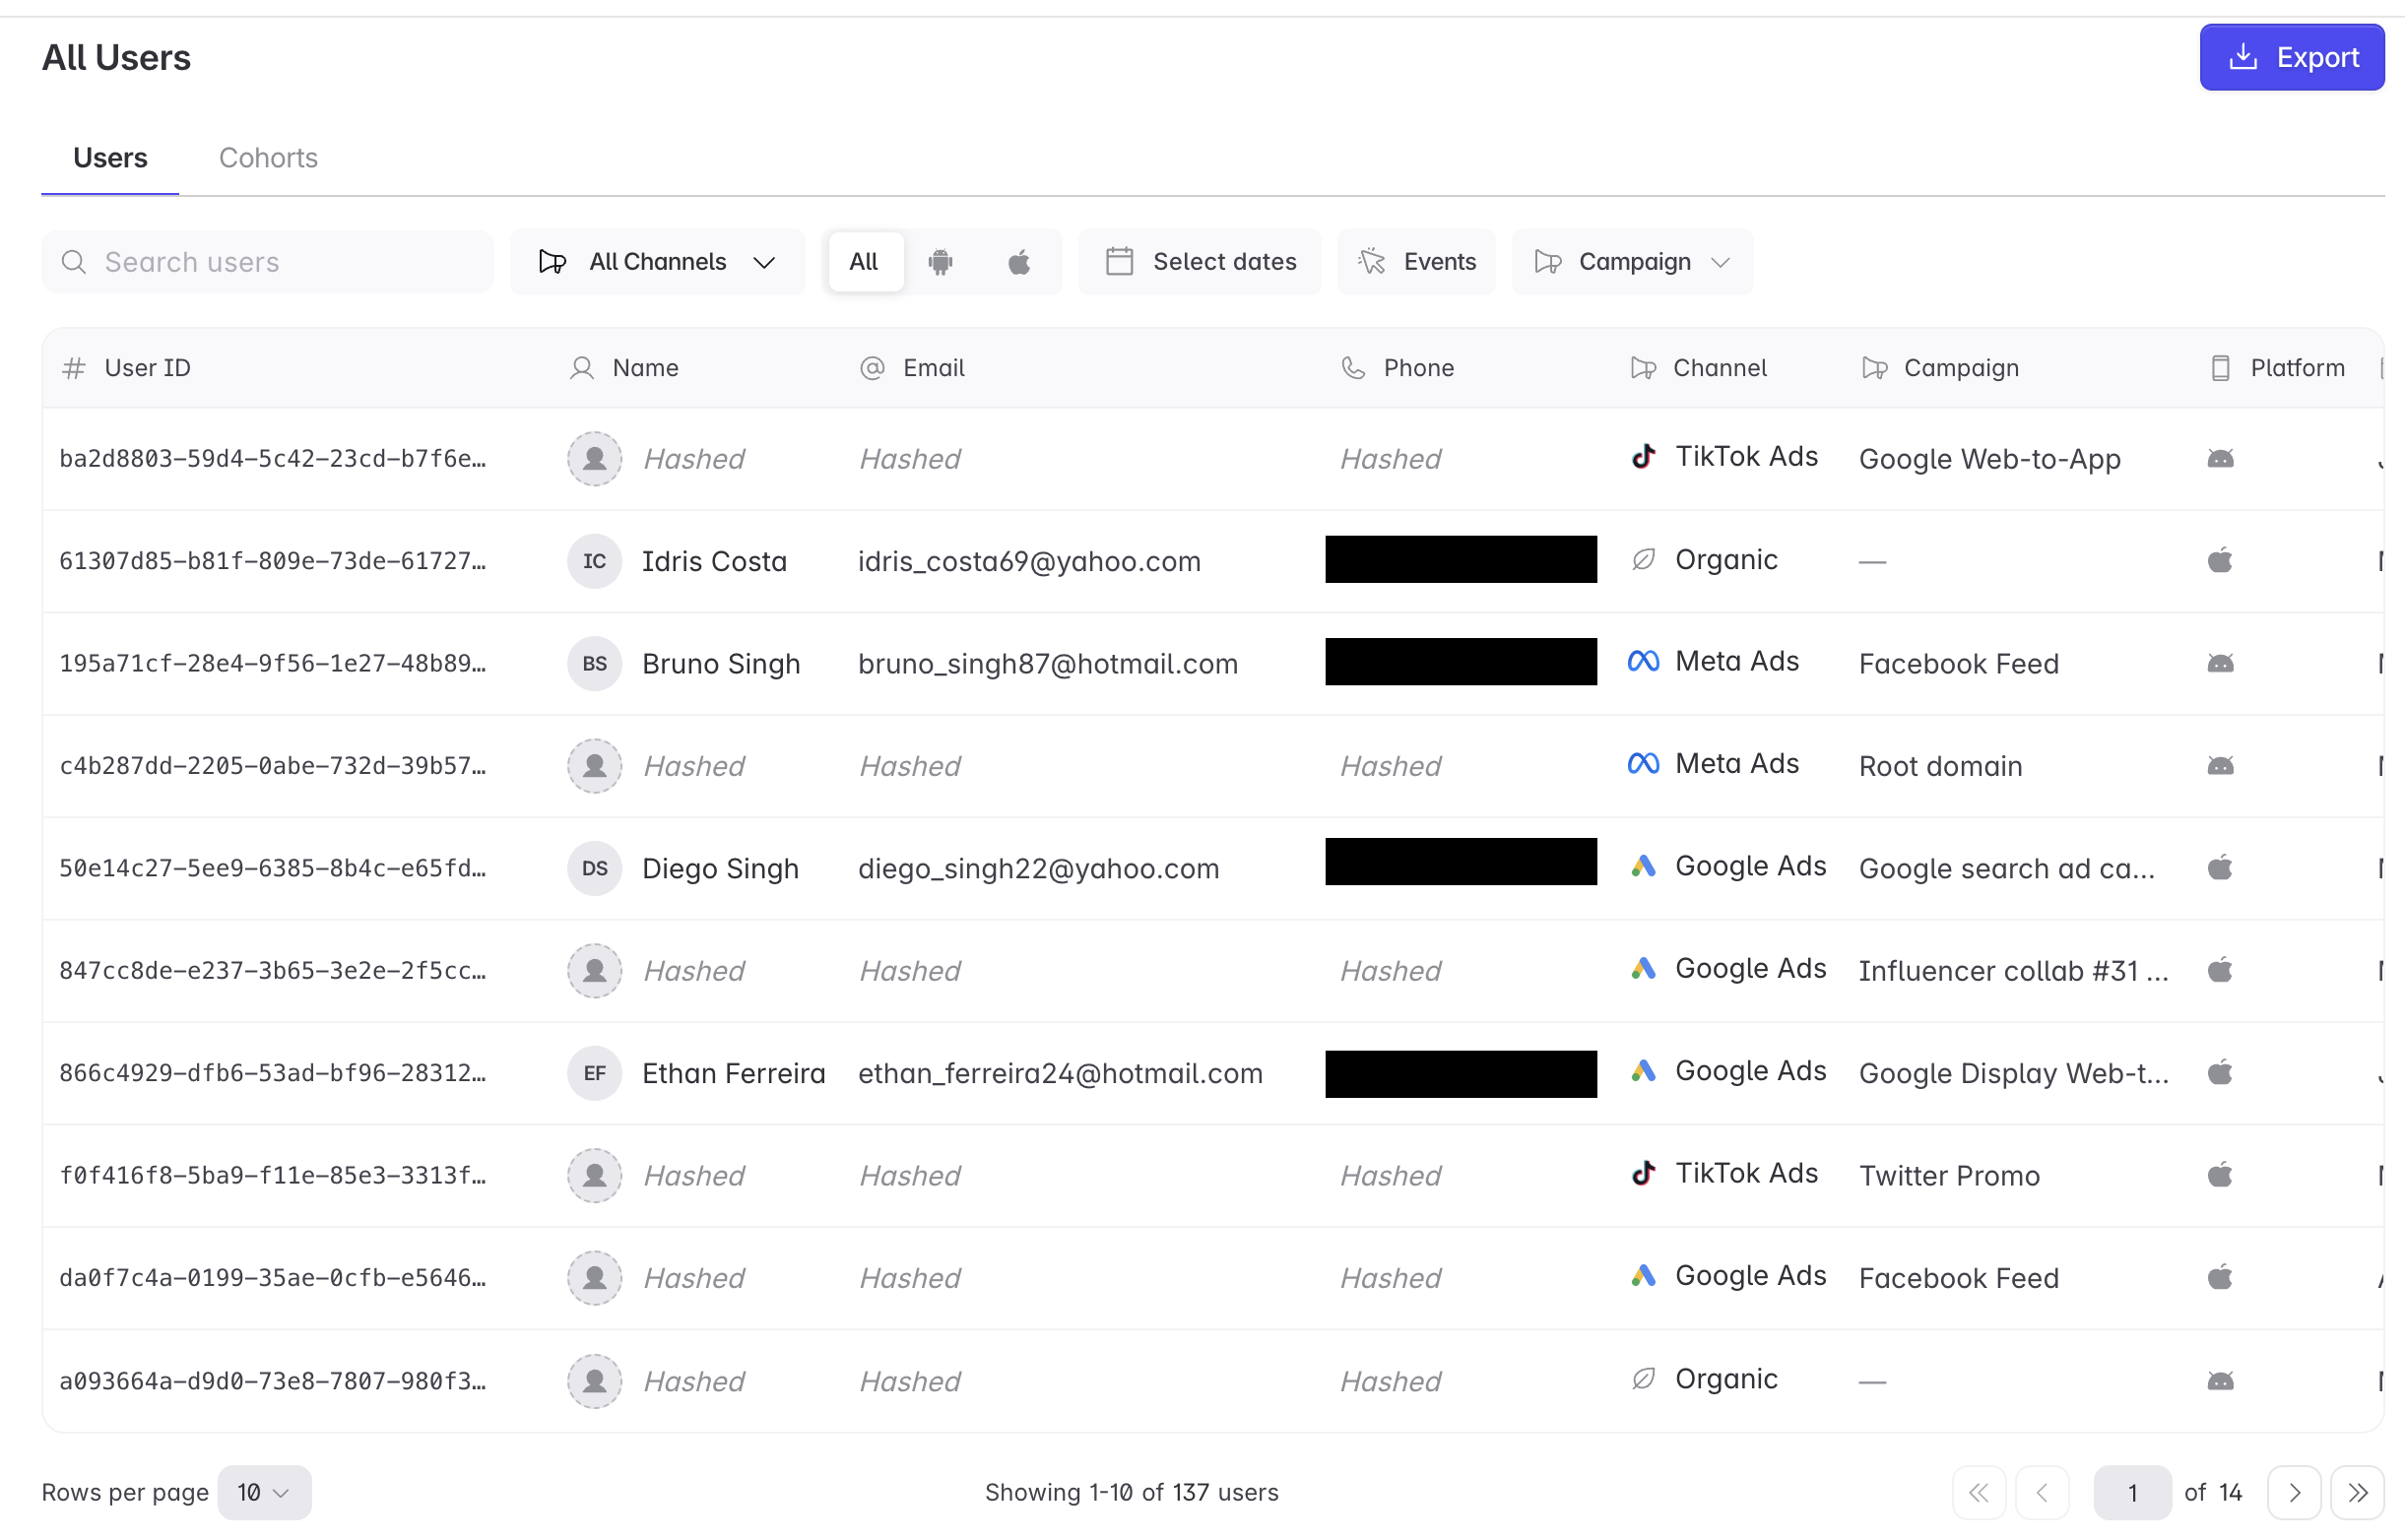
Task: Click the DS avatar for Diego Singh
Action: [595, 868]
